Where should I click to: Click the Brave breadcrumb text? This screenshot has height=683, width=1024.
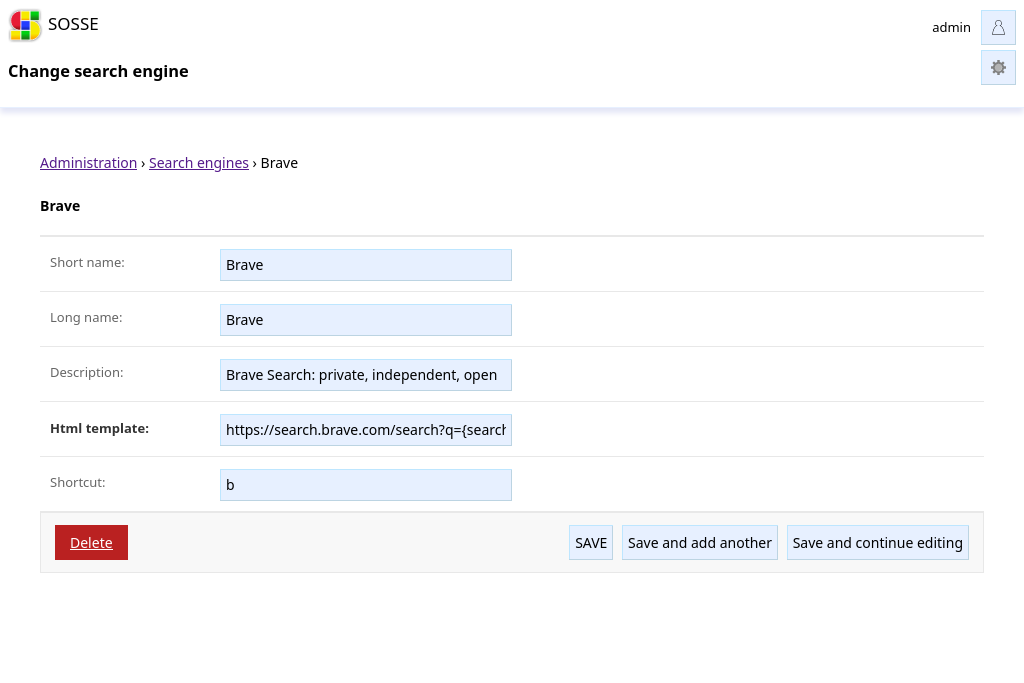(279, 163)
